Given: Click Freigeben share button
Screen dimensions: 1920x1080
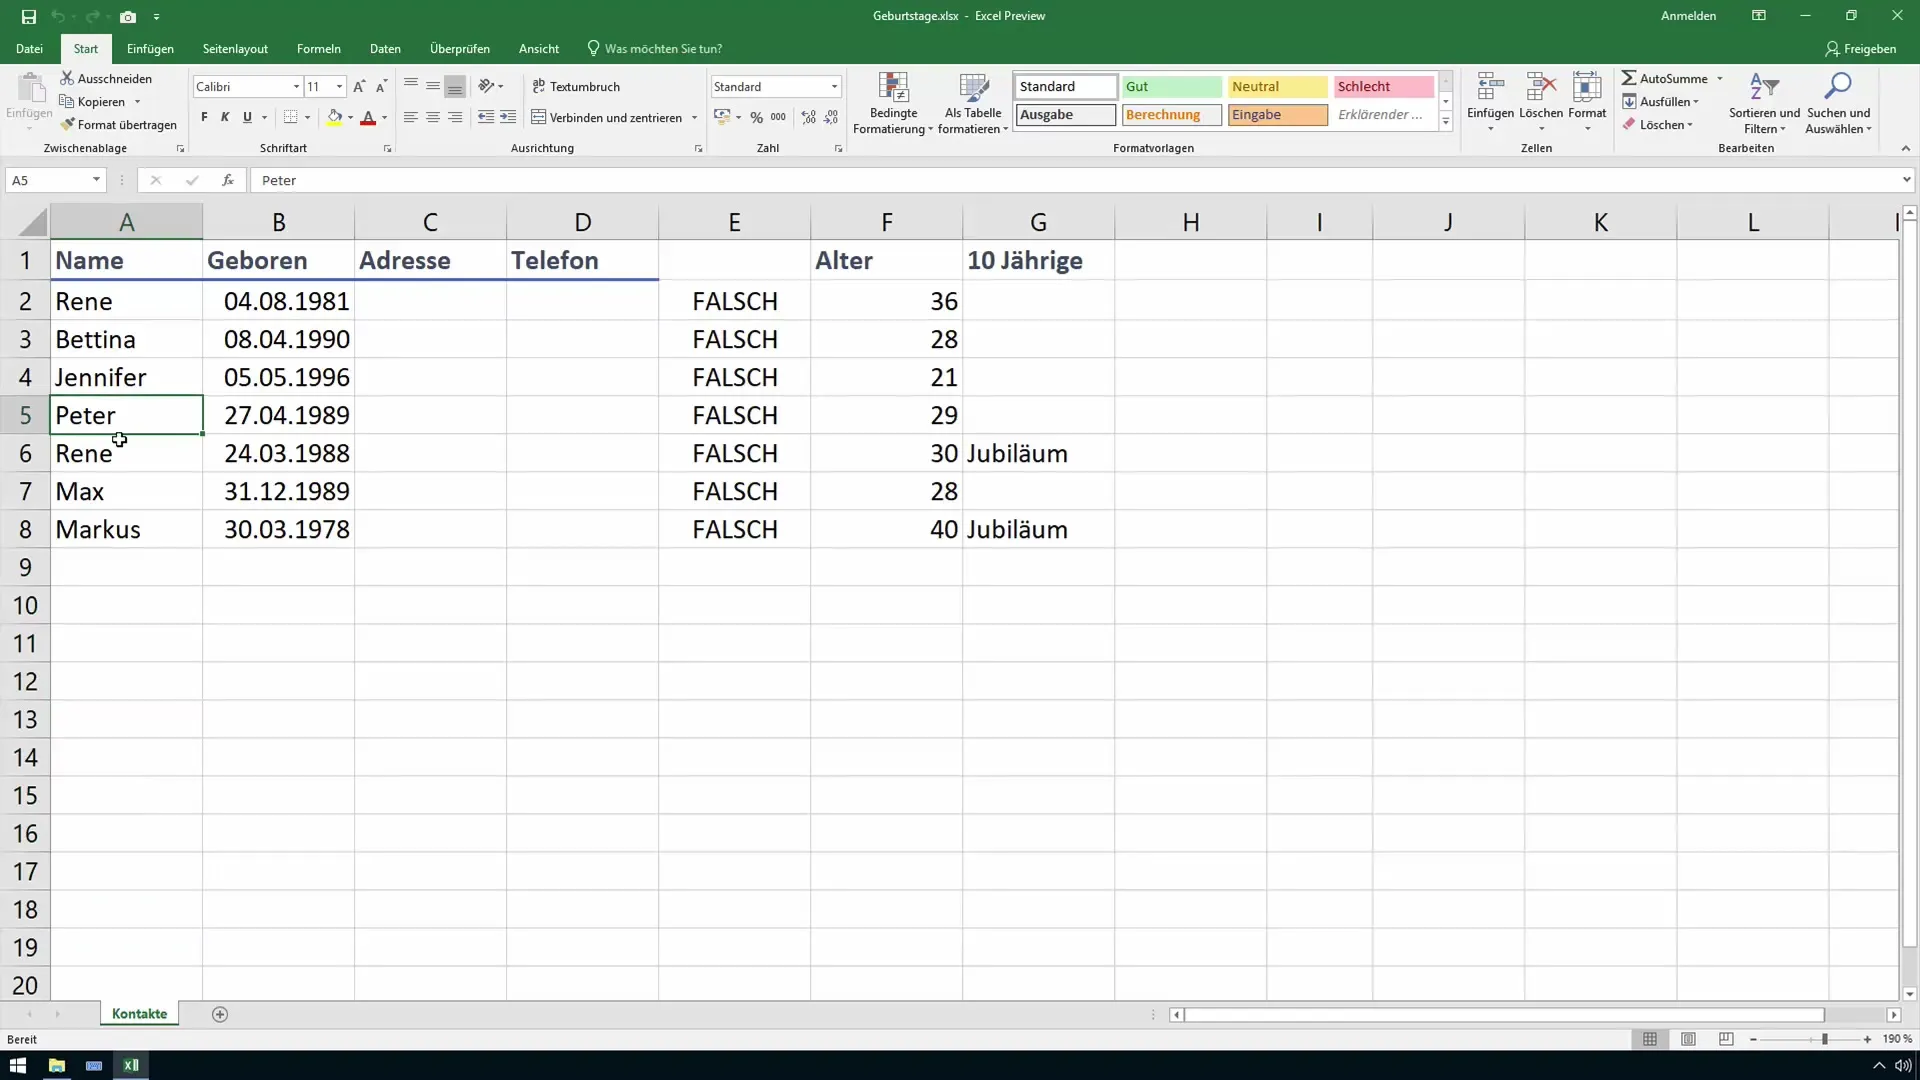Looking at the screenshot, I should (1860, 49).
